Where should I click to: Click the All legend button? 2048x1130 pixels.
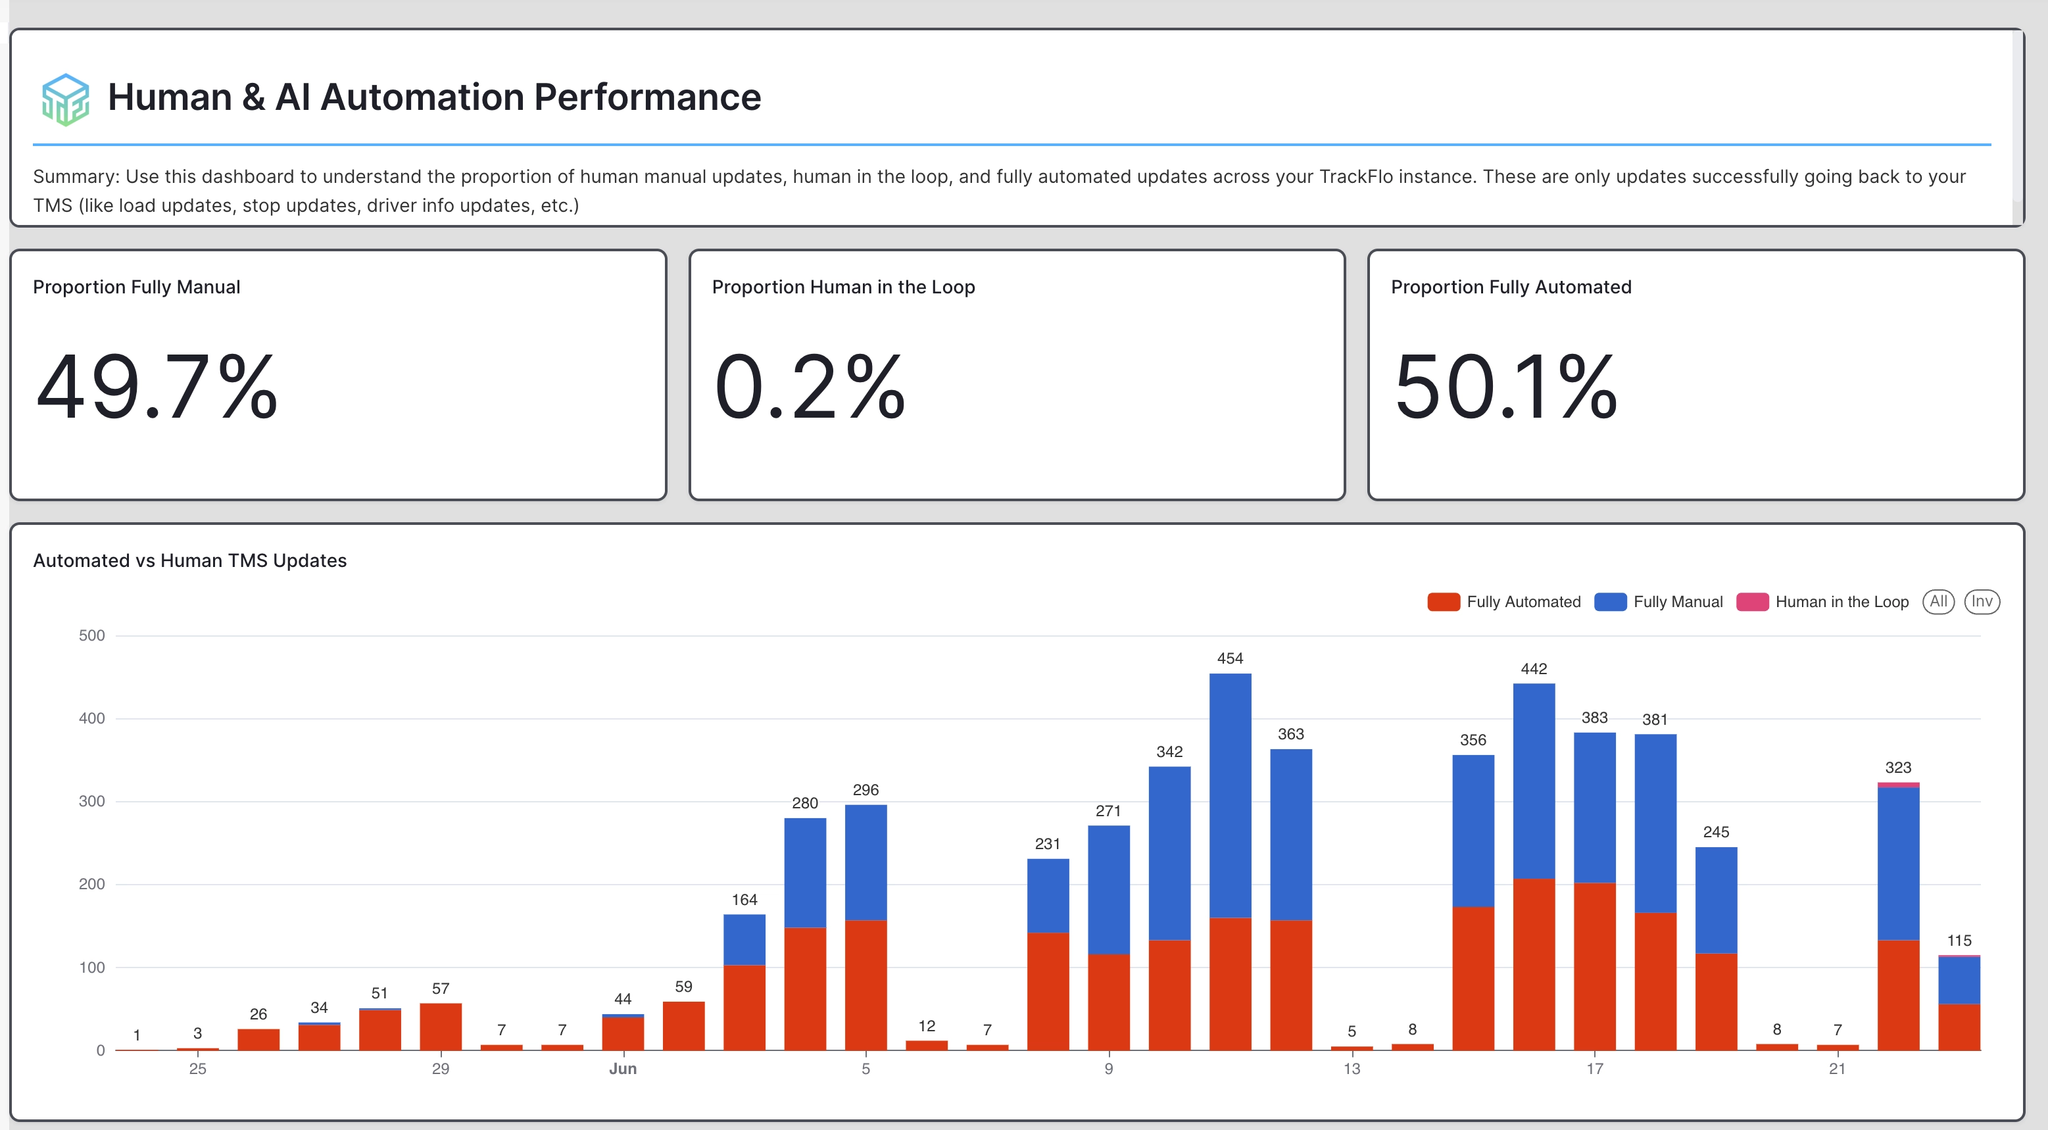pos(1938,602)
